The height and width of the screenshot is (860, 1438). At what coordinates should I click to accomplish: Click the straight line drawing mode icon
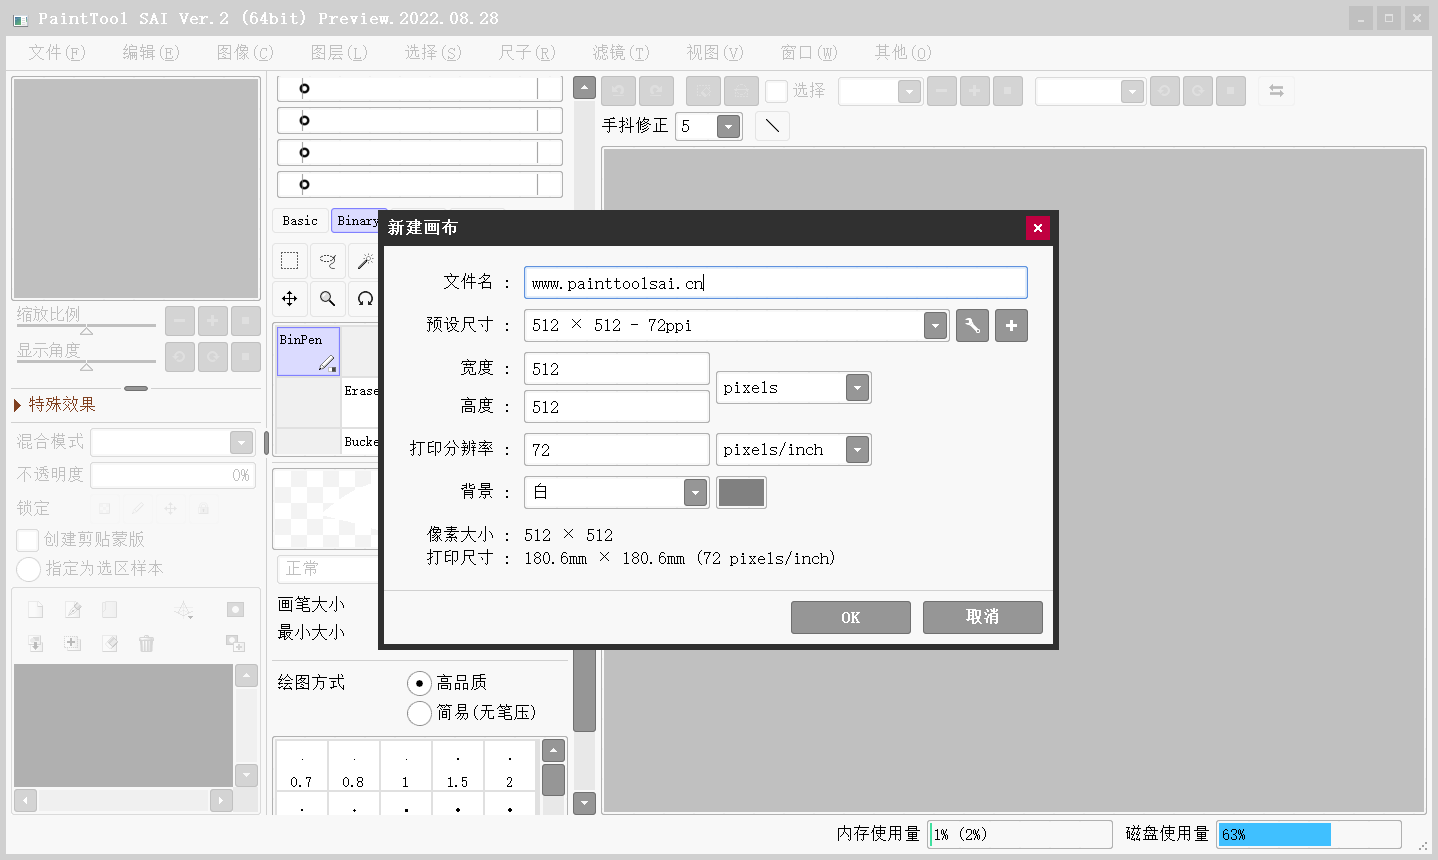point(772,126)
